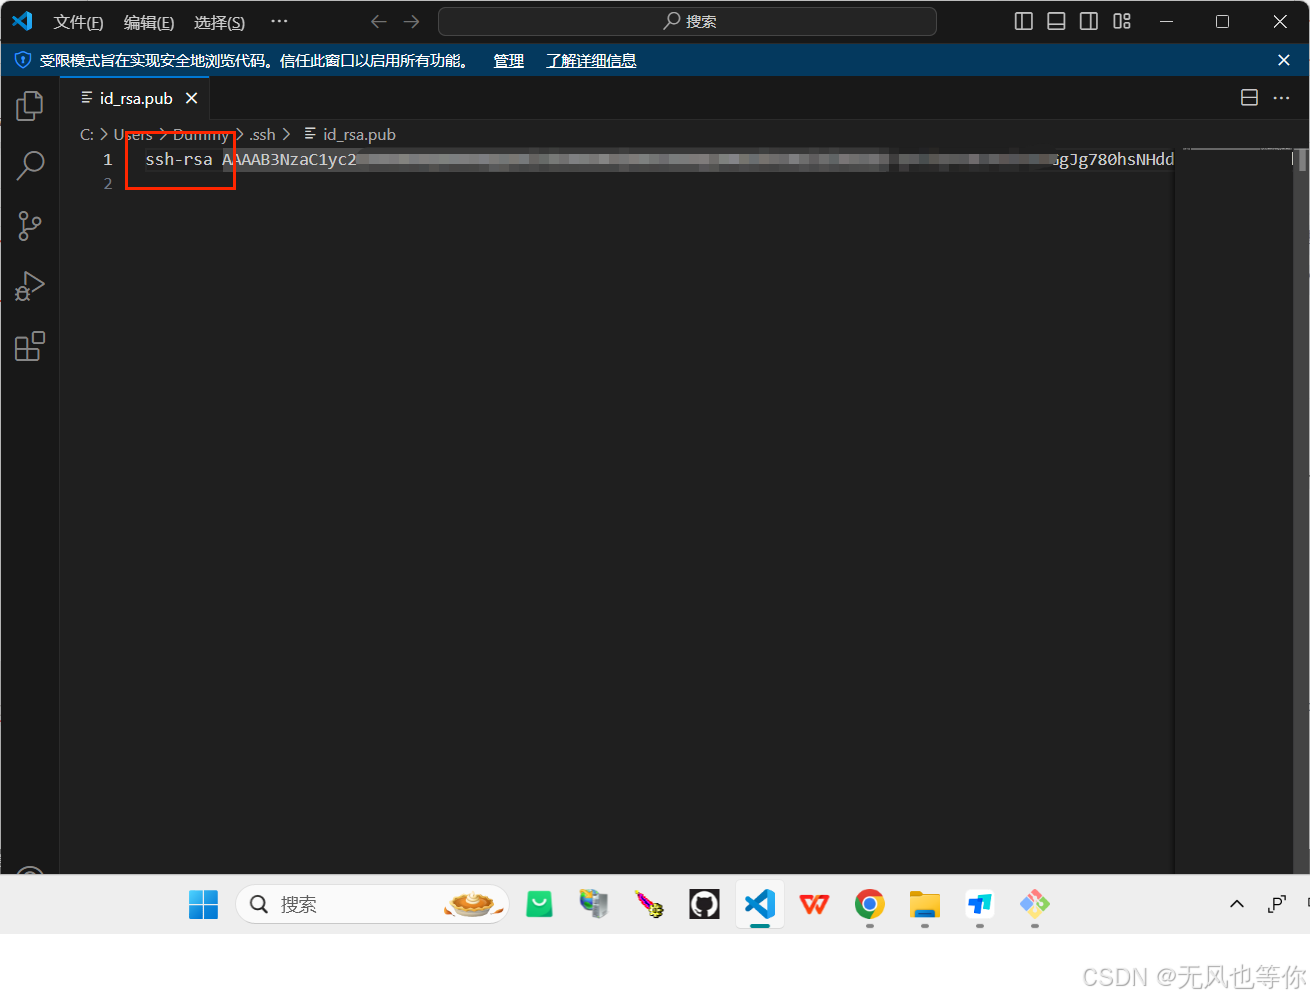Open the 编辑(E) menu

[x=149, y=22]
